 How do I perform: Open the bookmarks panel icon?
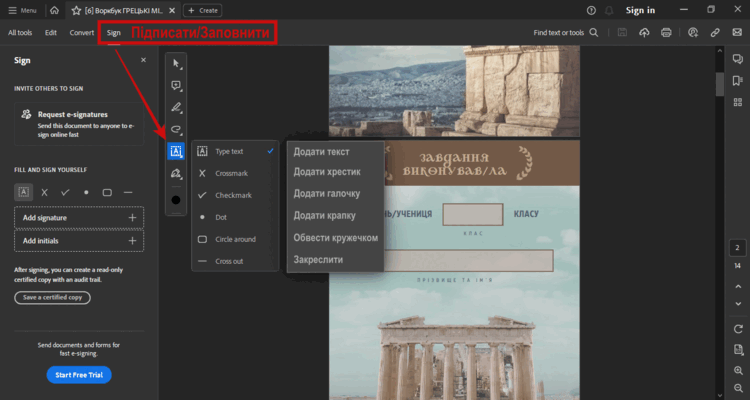tap(737, 80)
